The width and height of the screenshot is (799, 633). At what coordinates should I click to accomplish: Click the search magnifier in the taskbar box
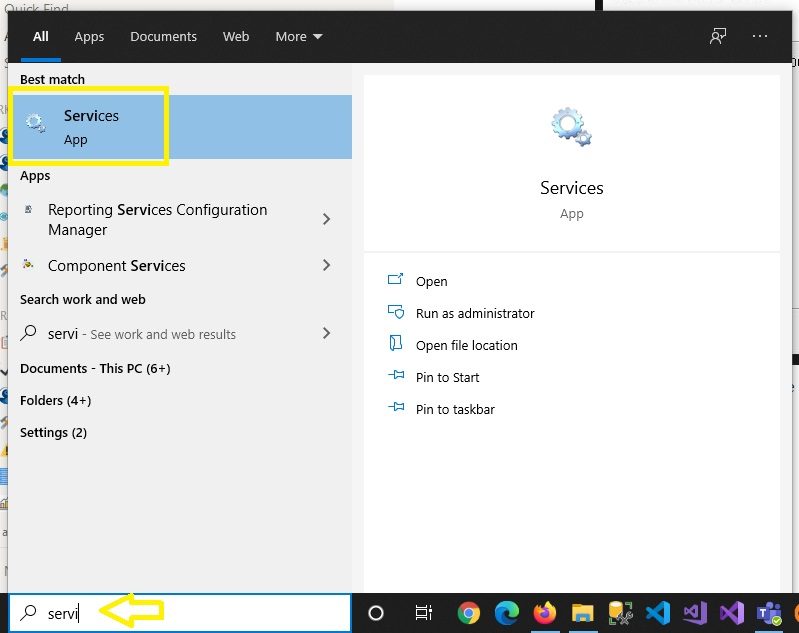click(x=28, y=613)
